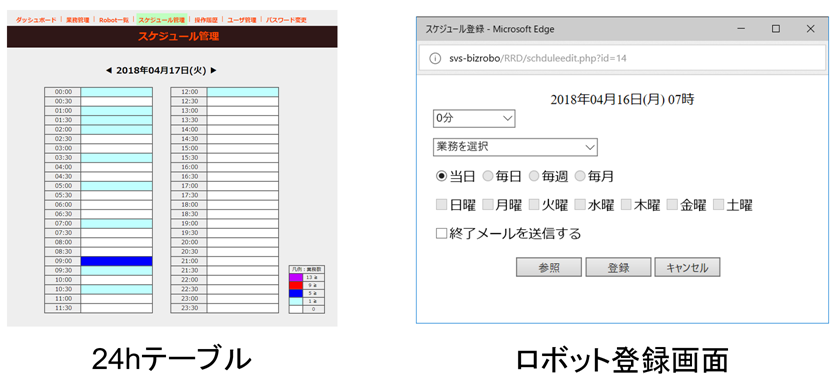Click the 20:00 time label

(189, 242)
